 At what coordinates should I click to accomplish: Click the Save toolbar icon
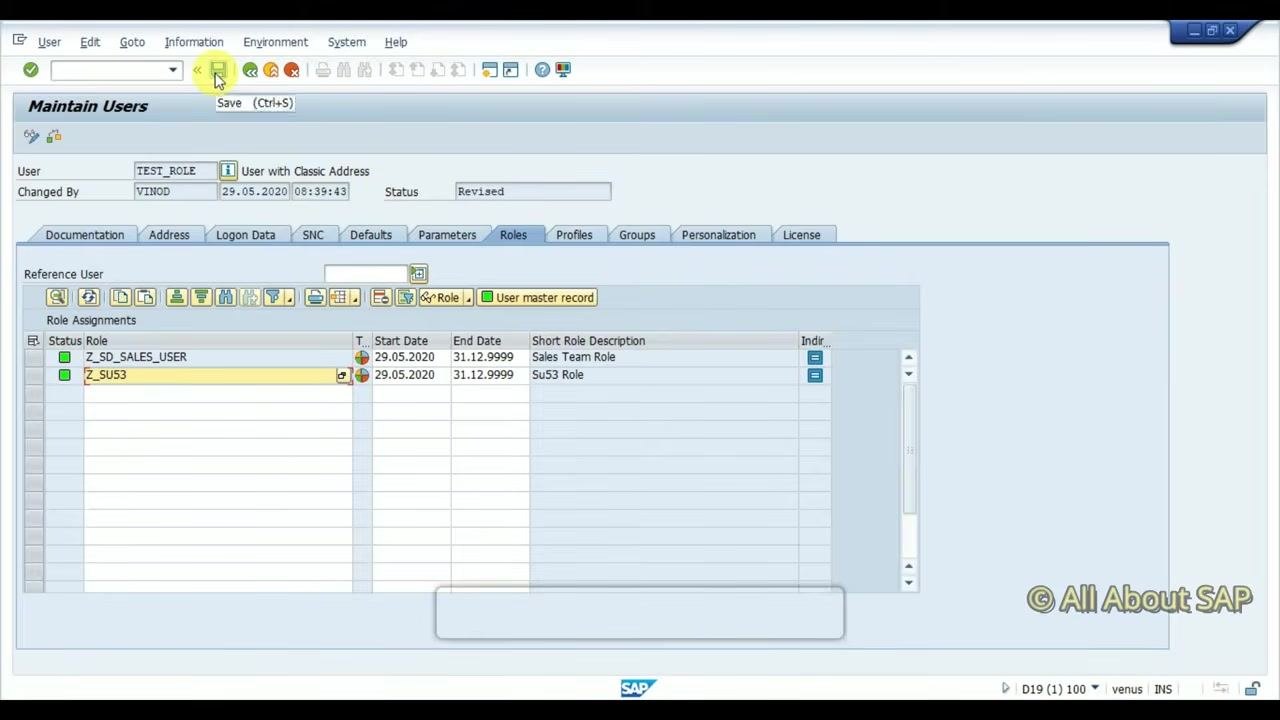pos(217,70)
